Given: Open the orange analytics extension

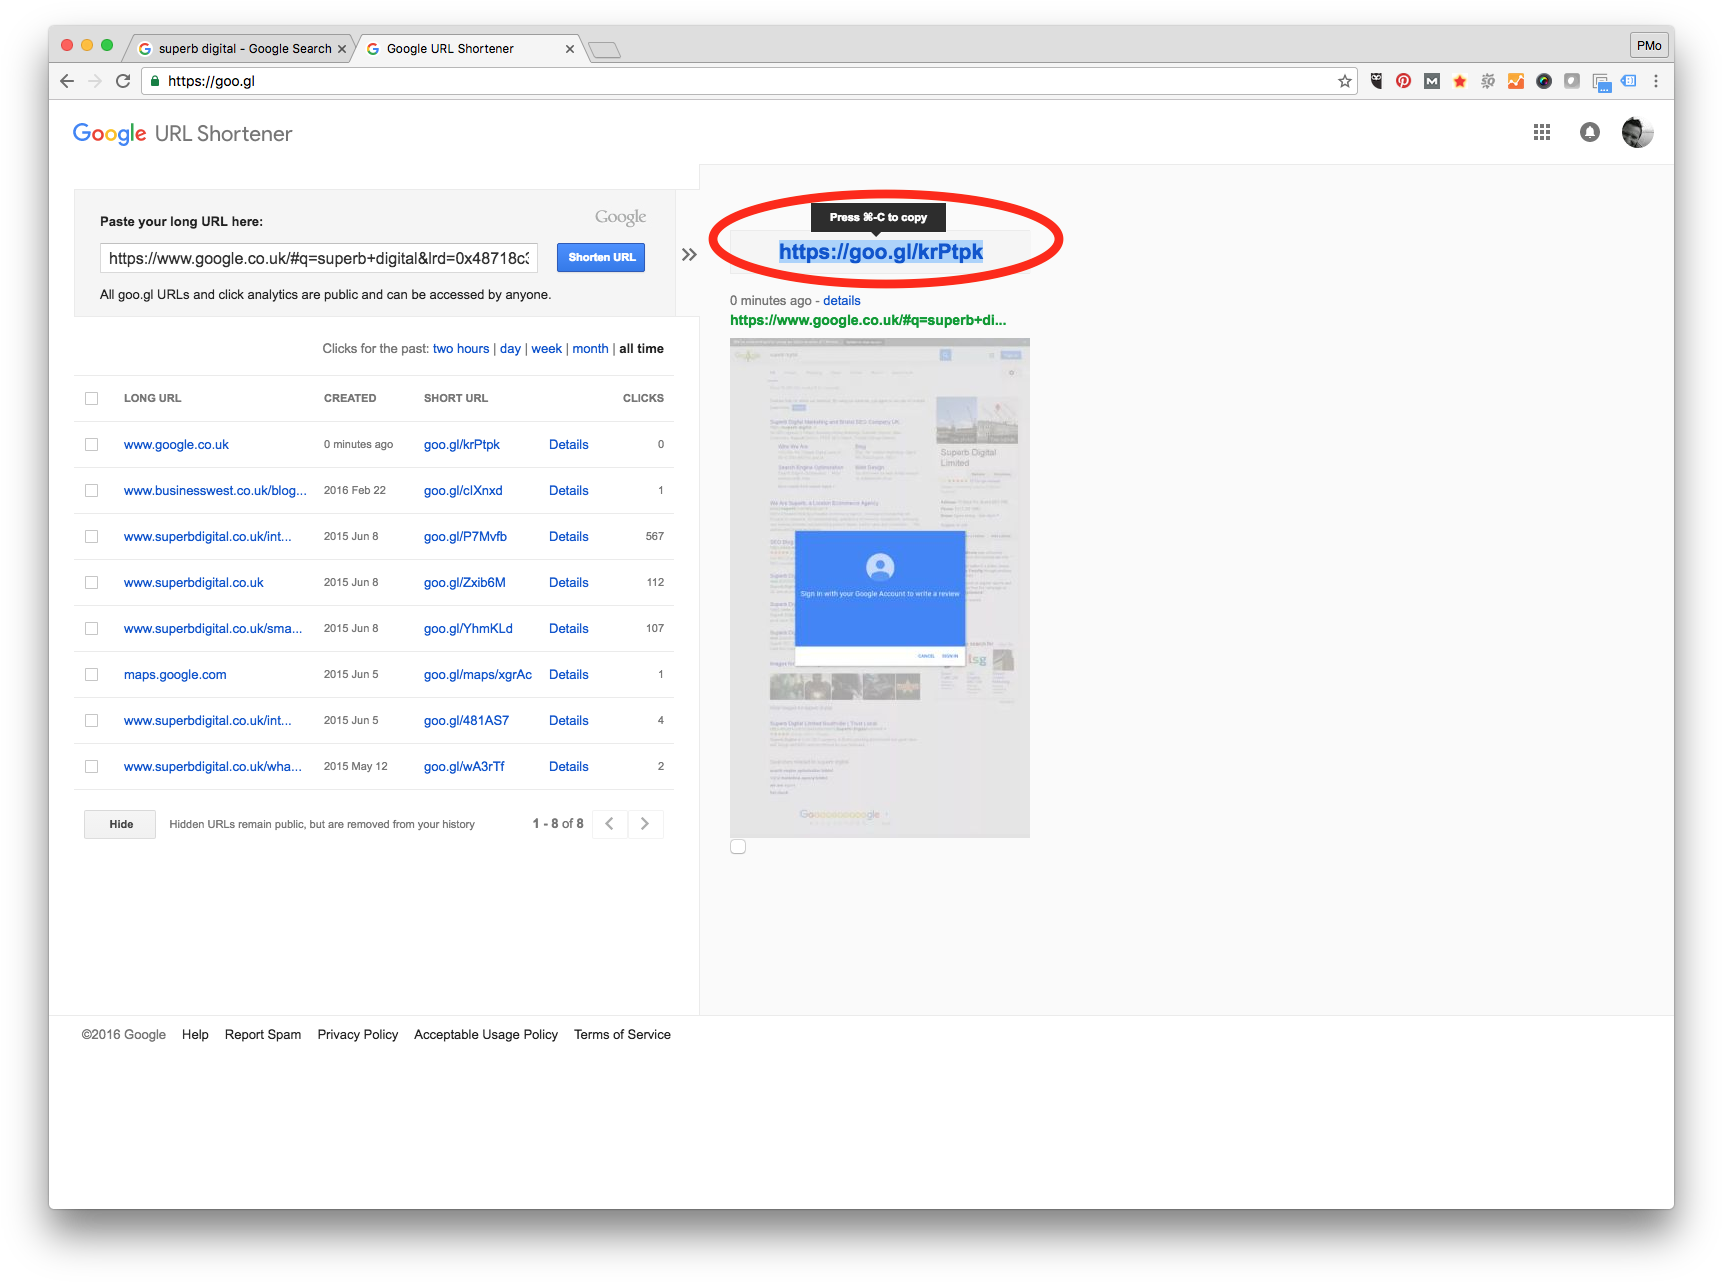Looking at the screenshot, I should [x=1515, y=81].
